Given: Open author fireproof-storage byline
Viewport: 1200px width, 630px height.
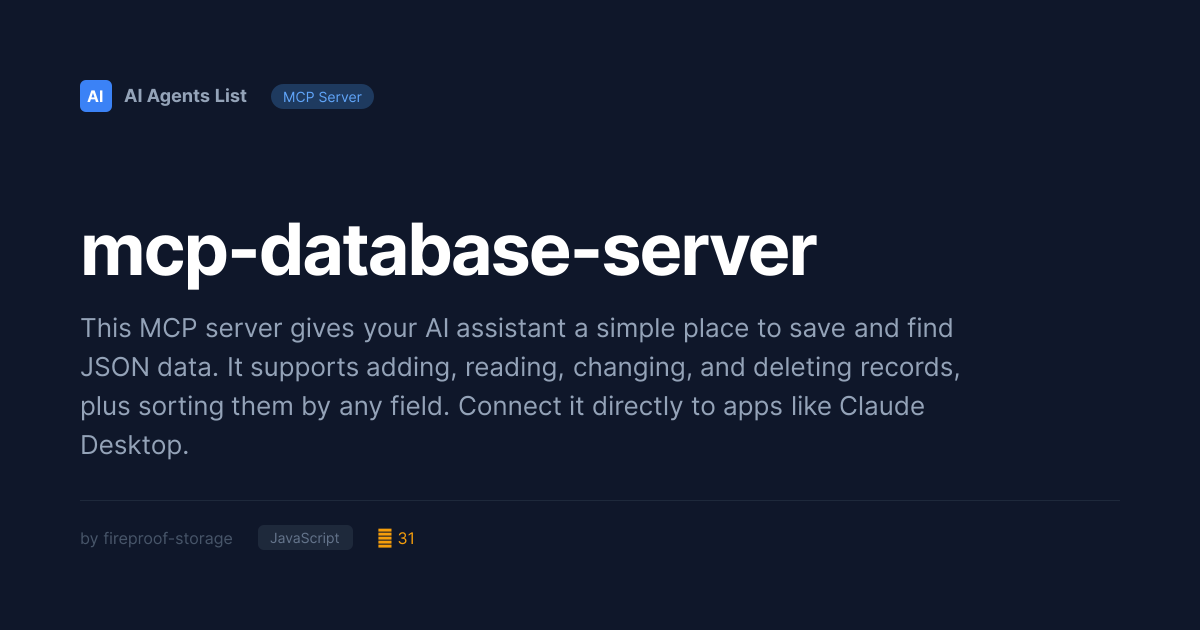Looking at the screenshot, I should coord(156,538).
